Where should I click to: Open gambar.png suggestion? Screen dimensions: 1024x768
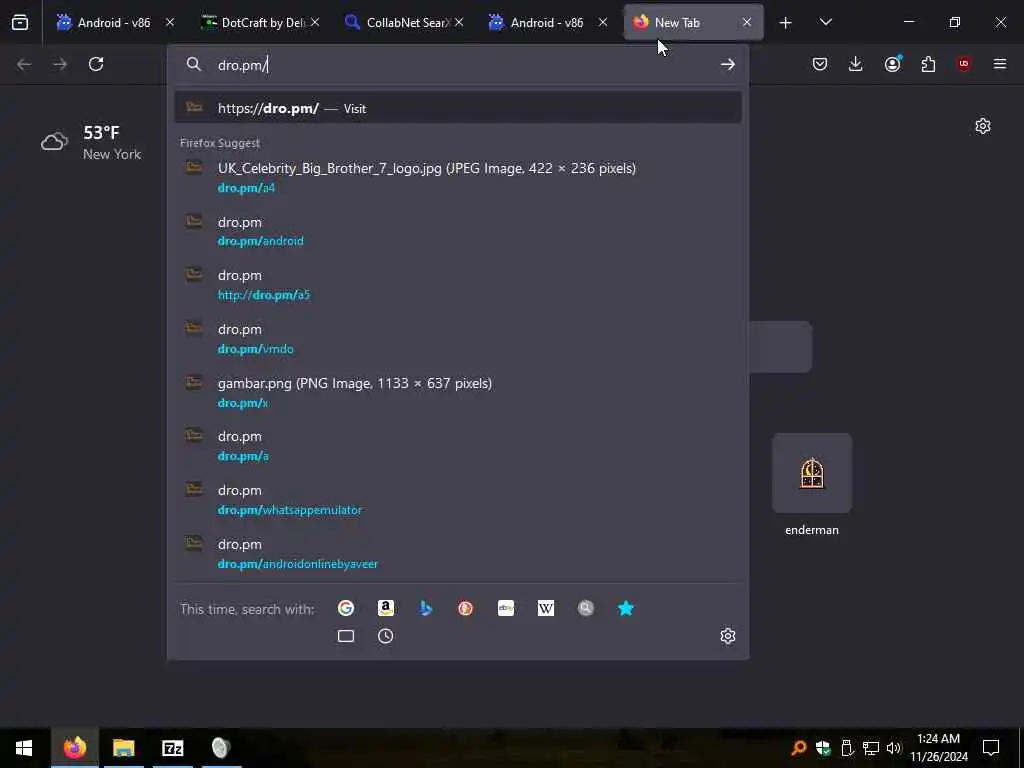pyautogui.click(x=458, y=392)
